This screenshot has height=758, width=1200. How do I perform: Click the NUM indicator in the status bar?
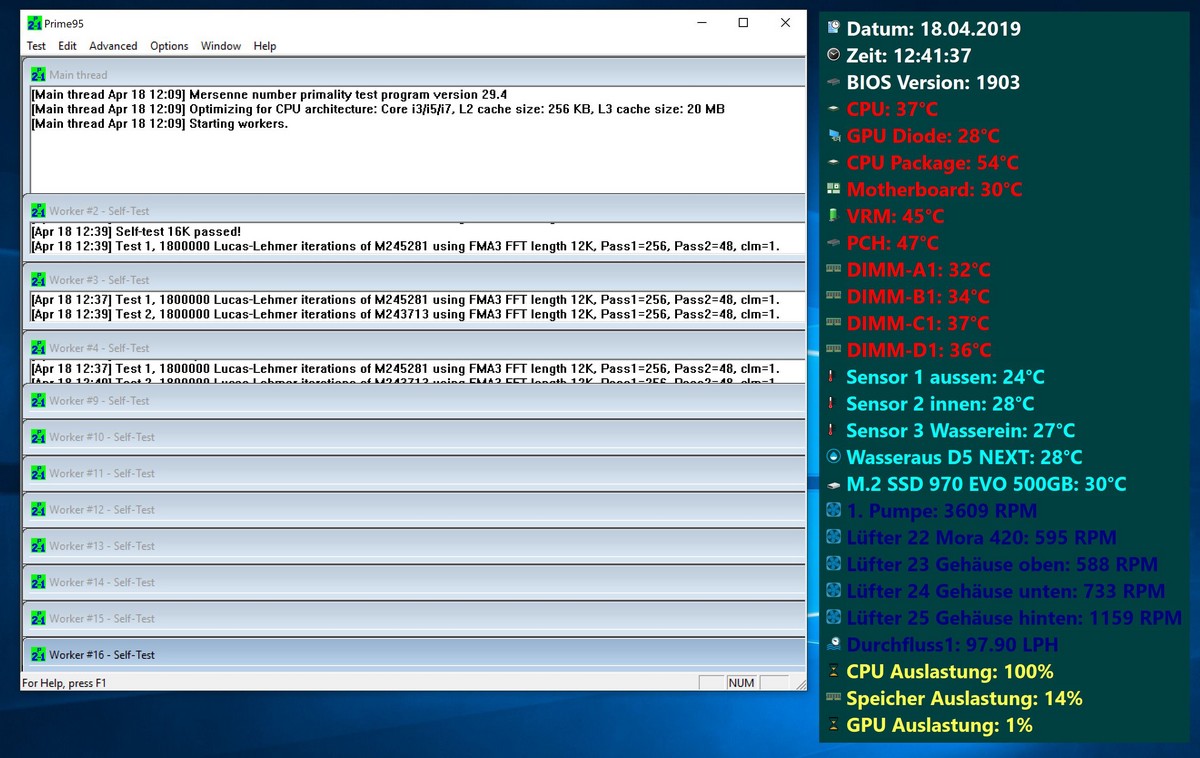click(x=741, y=683)
